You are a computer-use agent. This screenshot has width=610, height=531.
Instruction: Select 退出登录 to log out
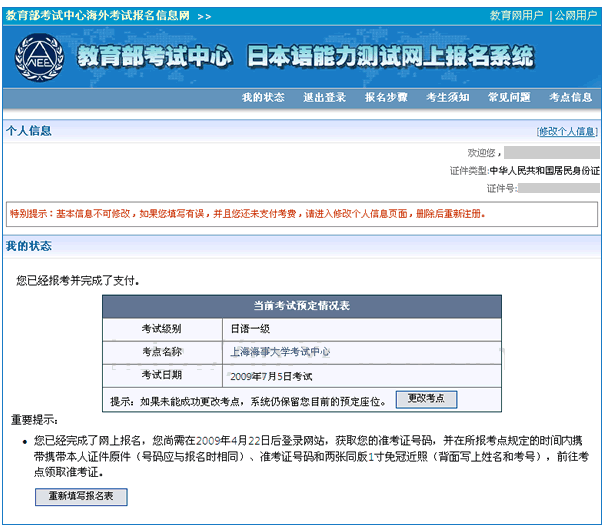324,97
